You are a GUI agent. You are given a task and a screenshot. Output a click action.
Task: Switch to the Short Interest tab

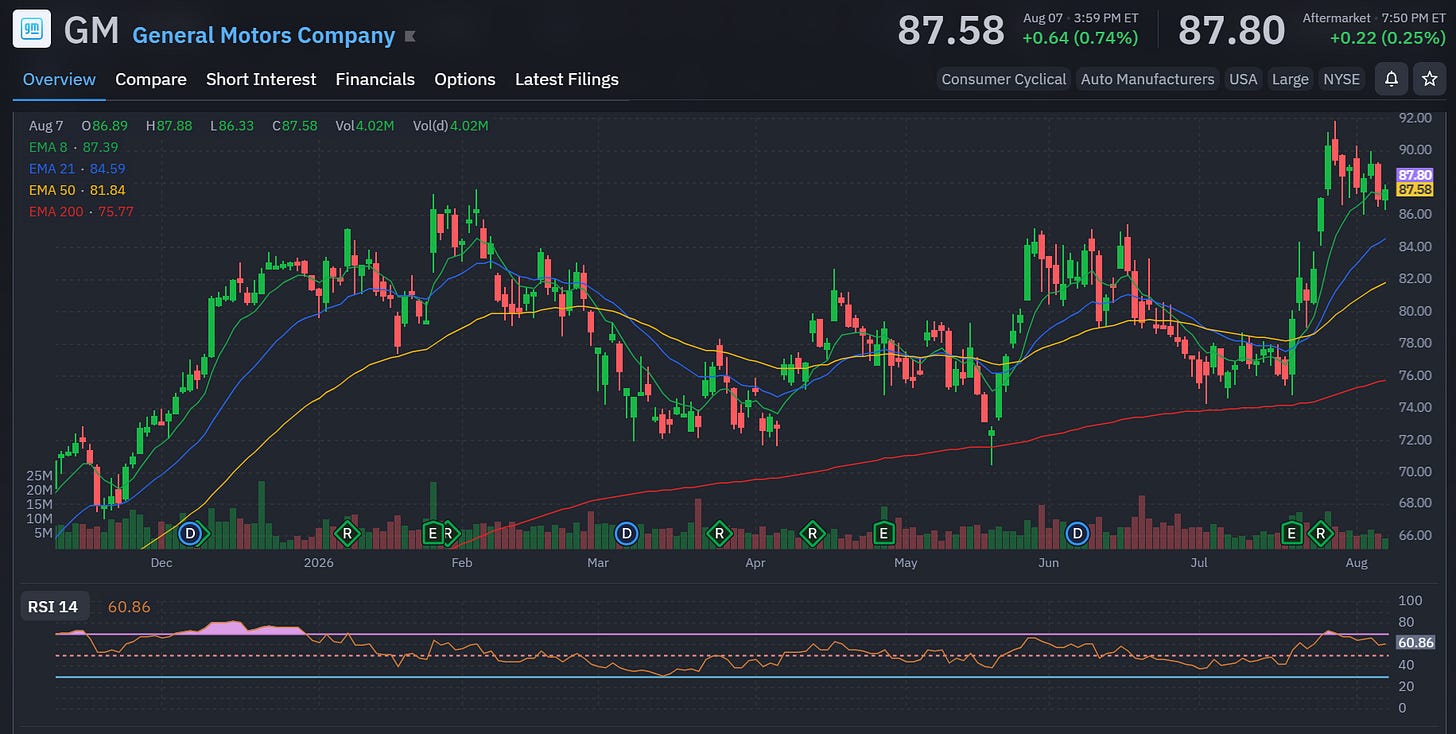(261, 79)
